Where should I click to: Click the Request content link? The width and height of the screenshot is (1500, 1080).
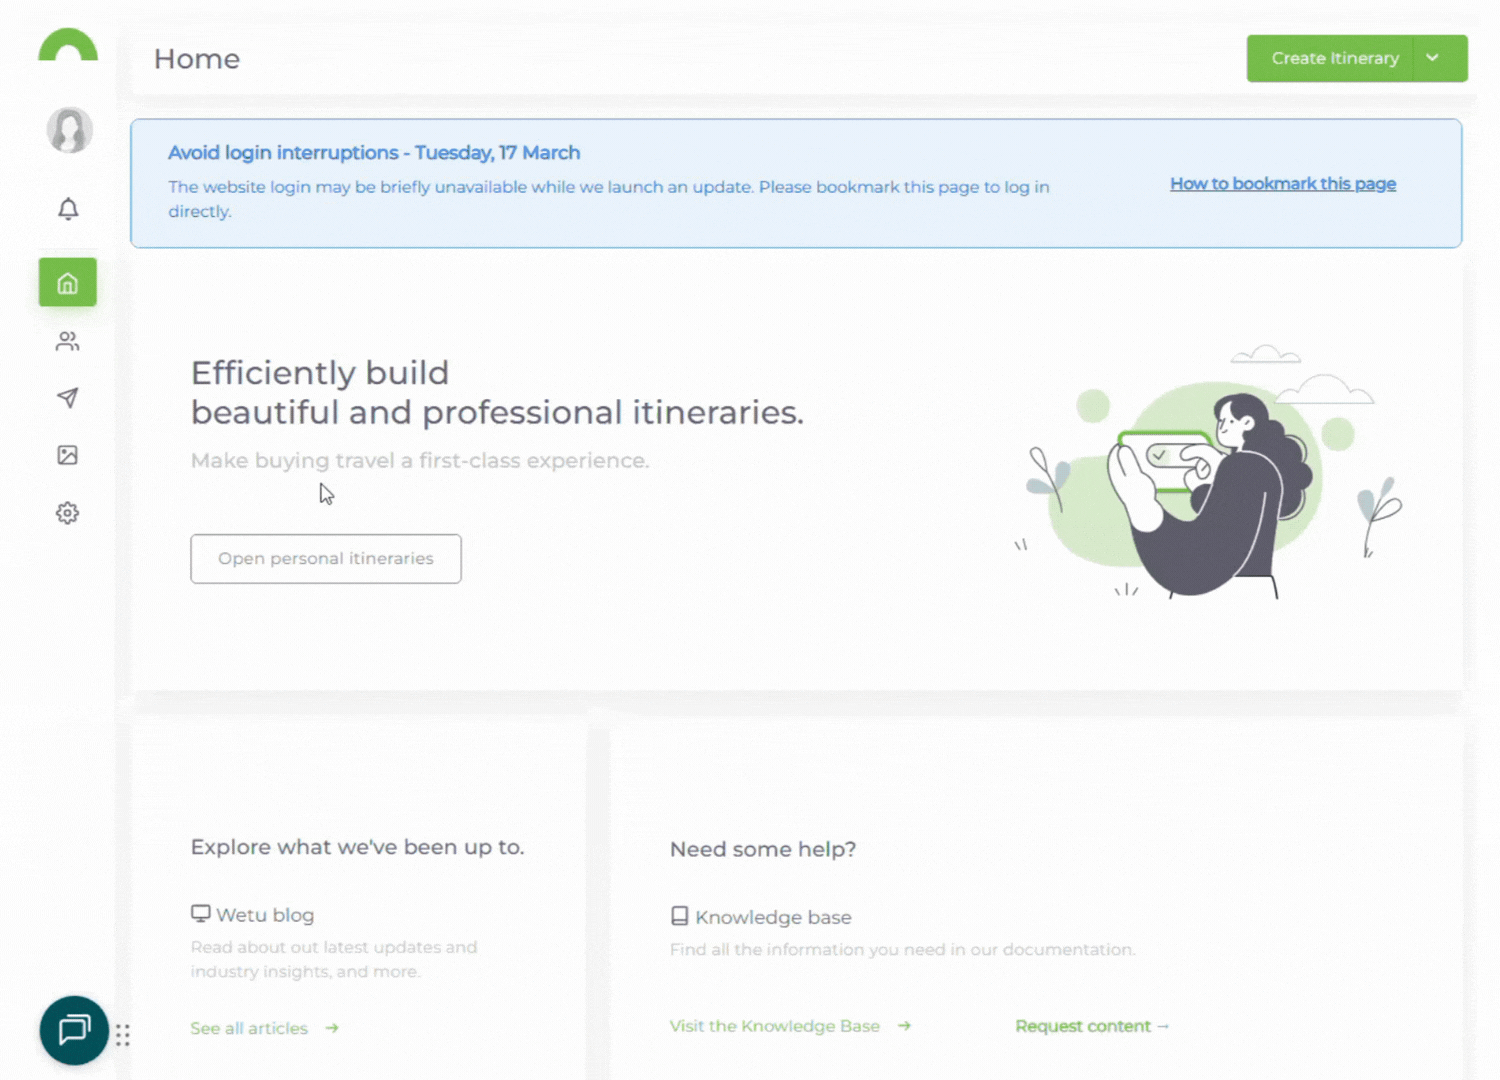click(x=1083, y=1026)
